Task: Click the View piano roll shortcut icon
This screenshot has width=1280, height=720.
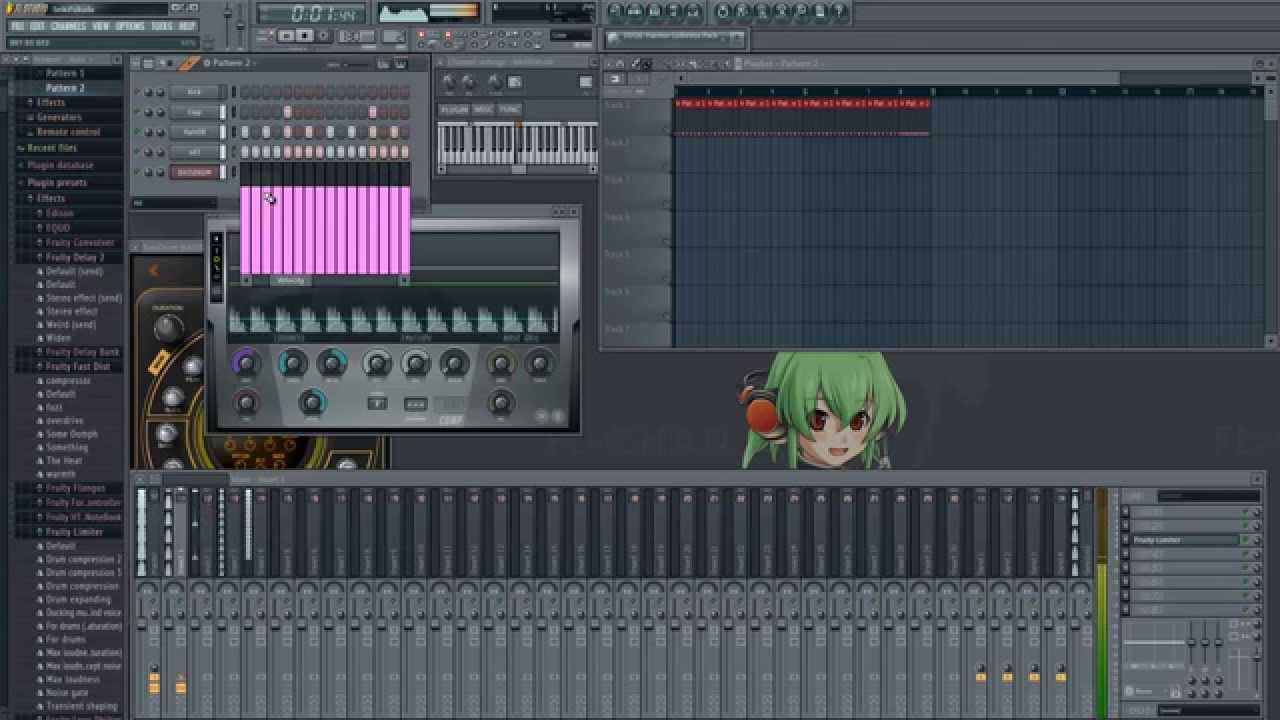Action: (655, 12)
